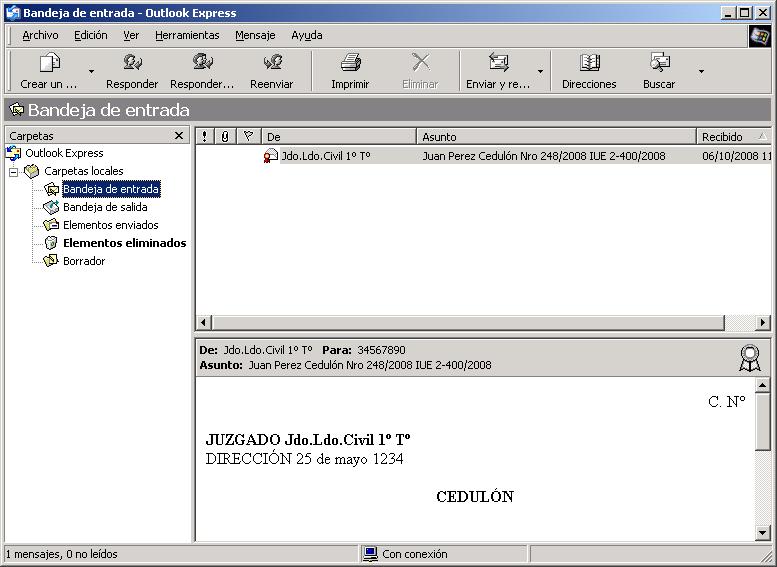Open Borrador folder
This screenshot has height=567, width=777.
pyautogui.click(x=84, y=261)
